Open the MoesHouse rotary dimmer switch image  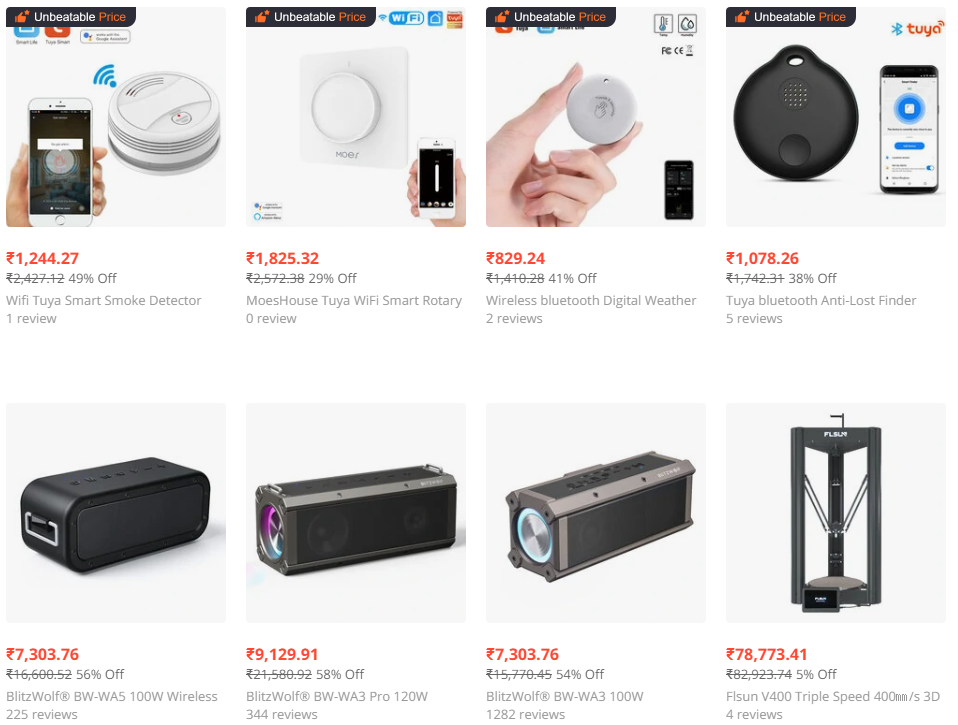pyautogui.click(x=356, y=117)
